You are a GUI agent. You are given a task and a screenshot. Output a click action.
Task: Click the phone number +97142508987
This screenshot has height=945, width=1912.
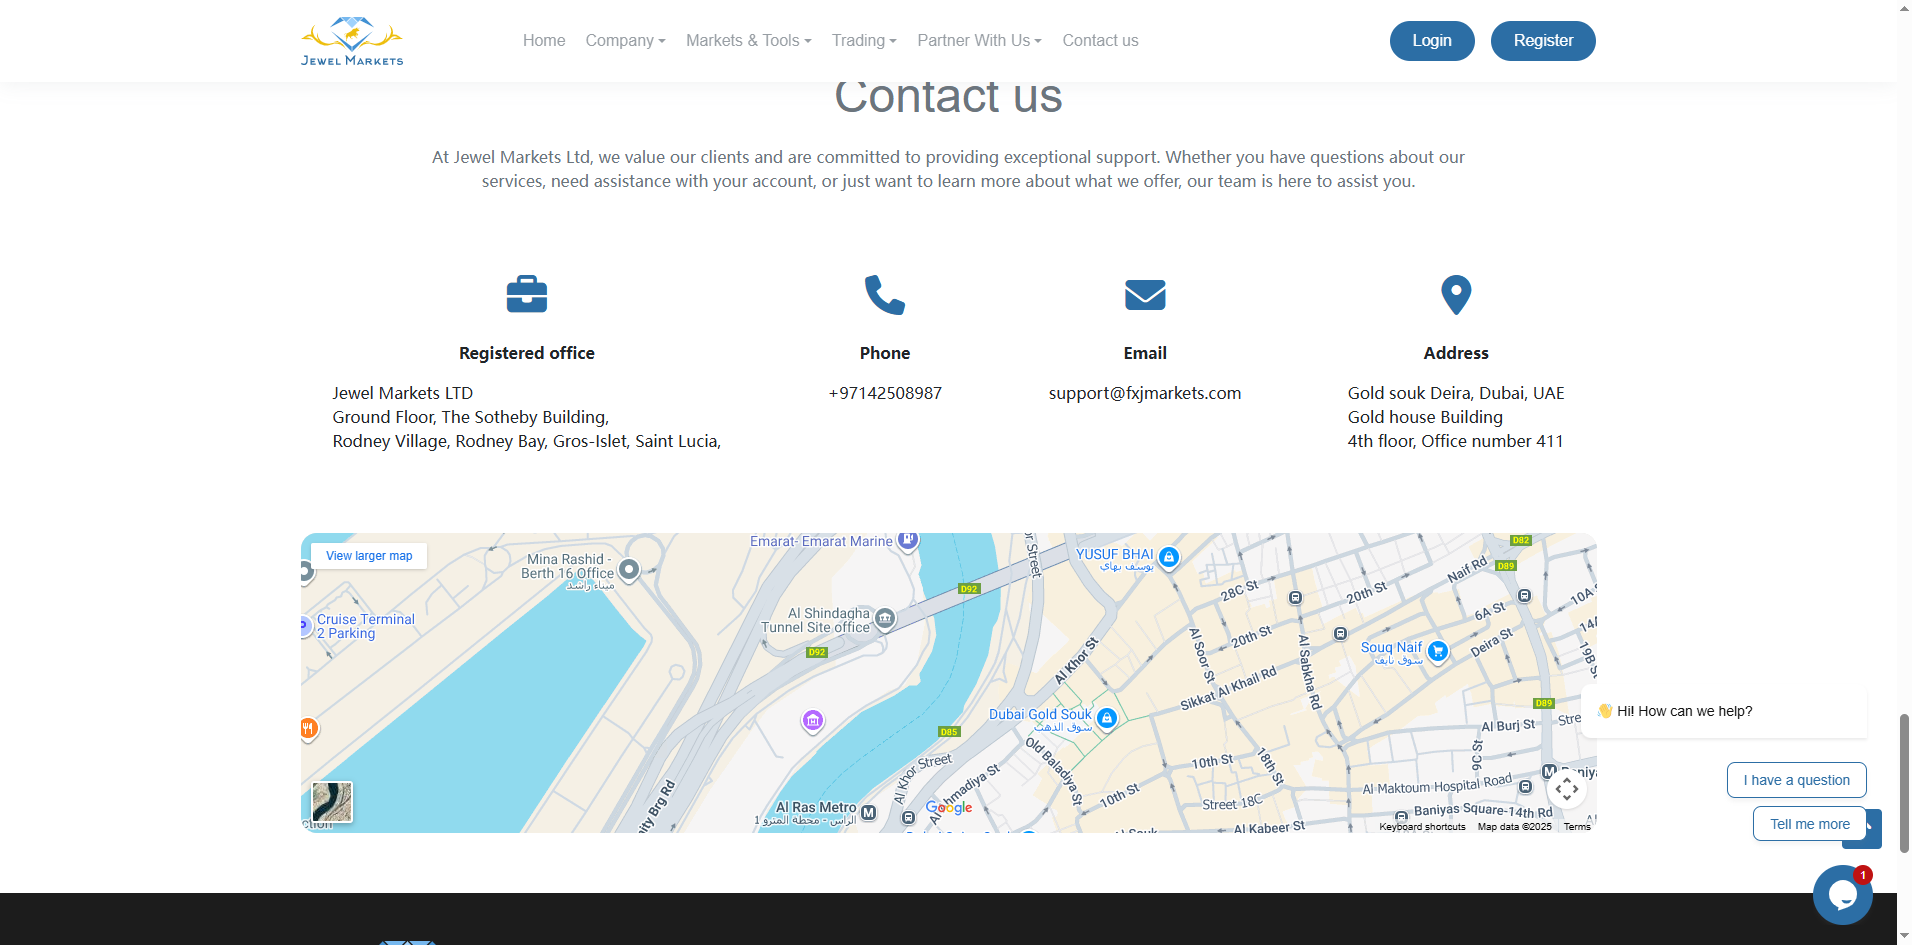[885, 393]
